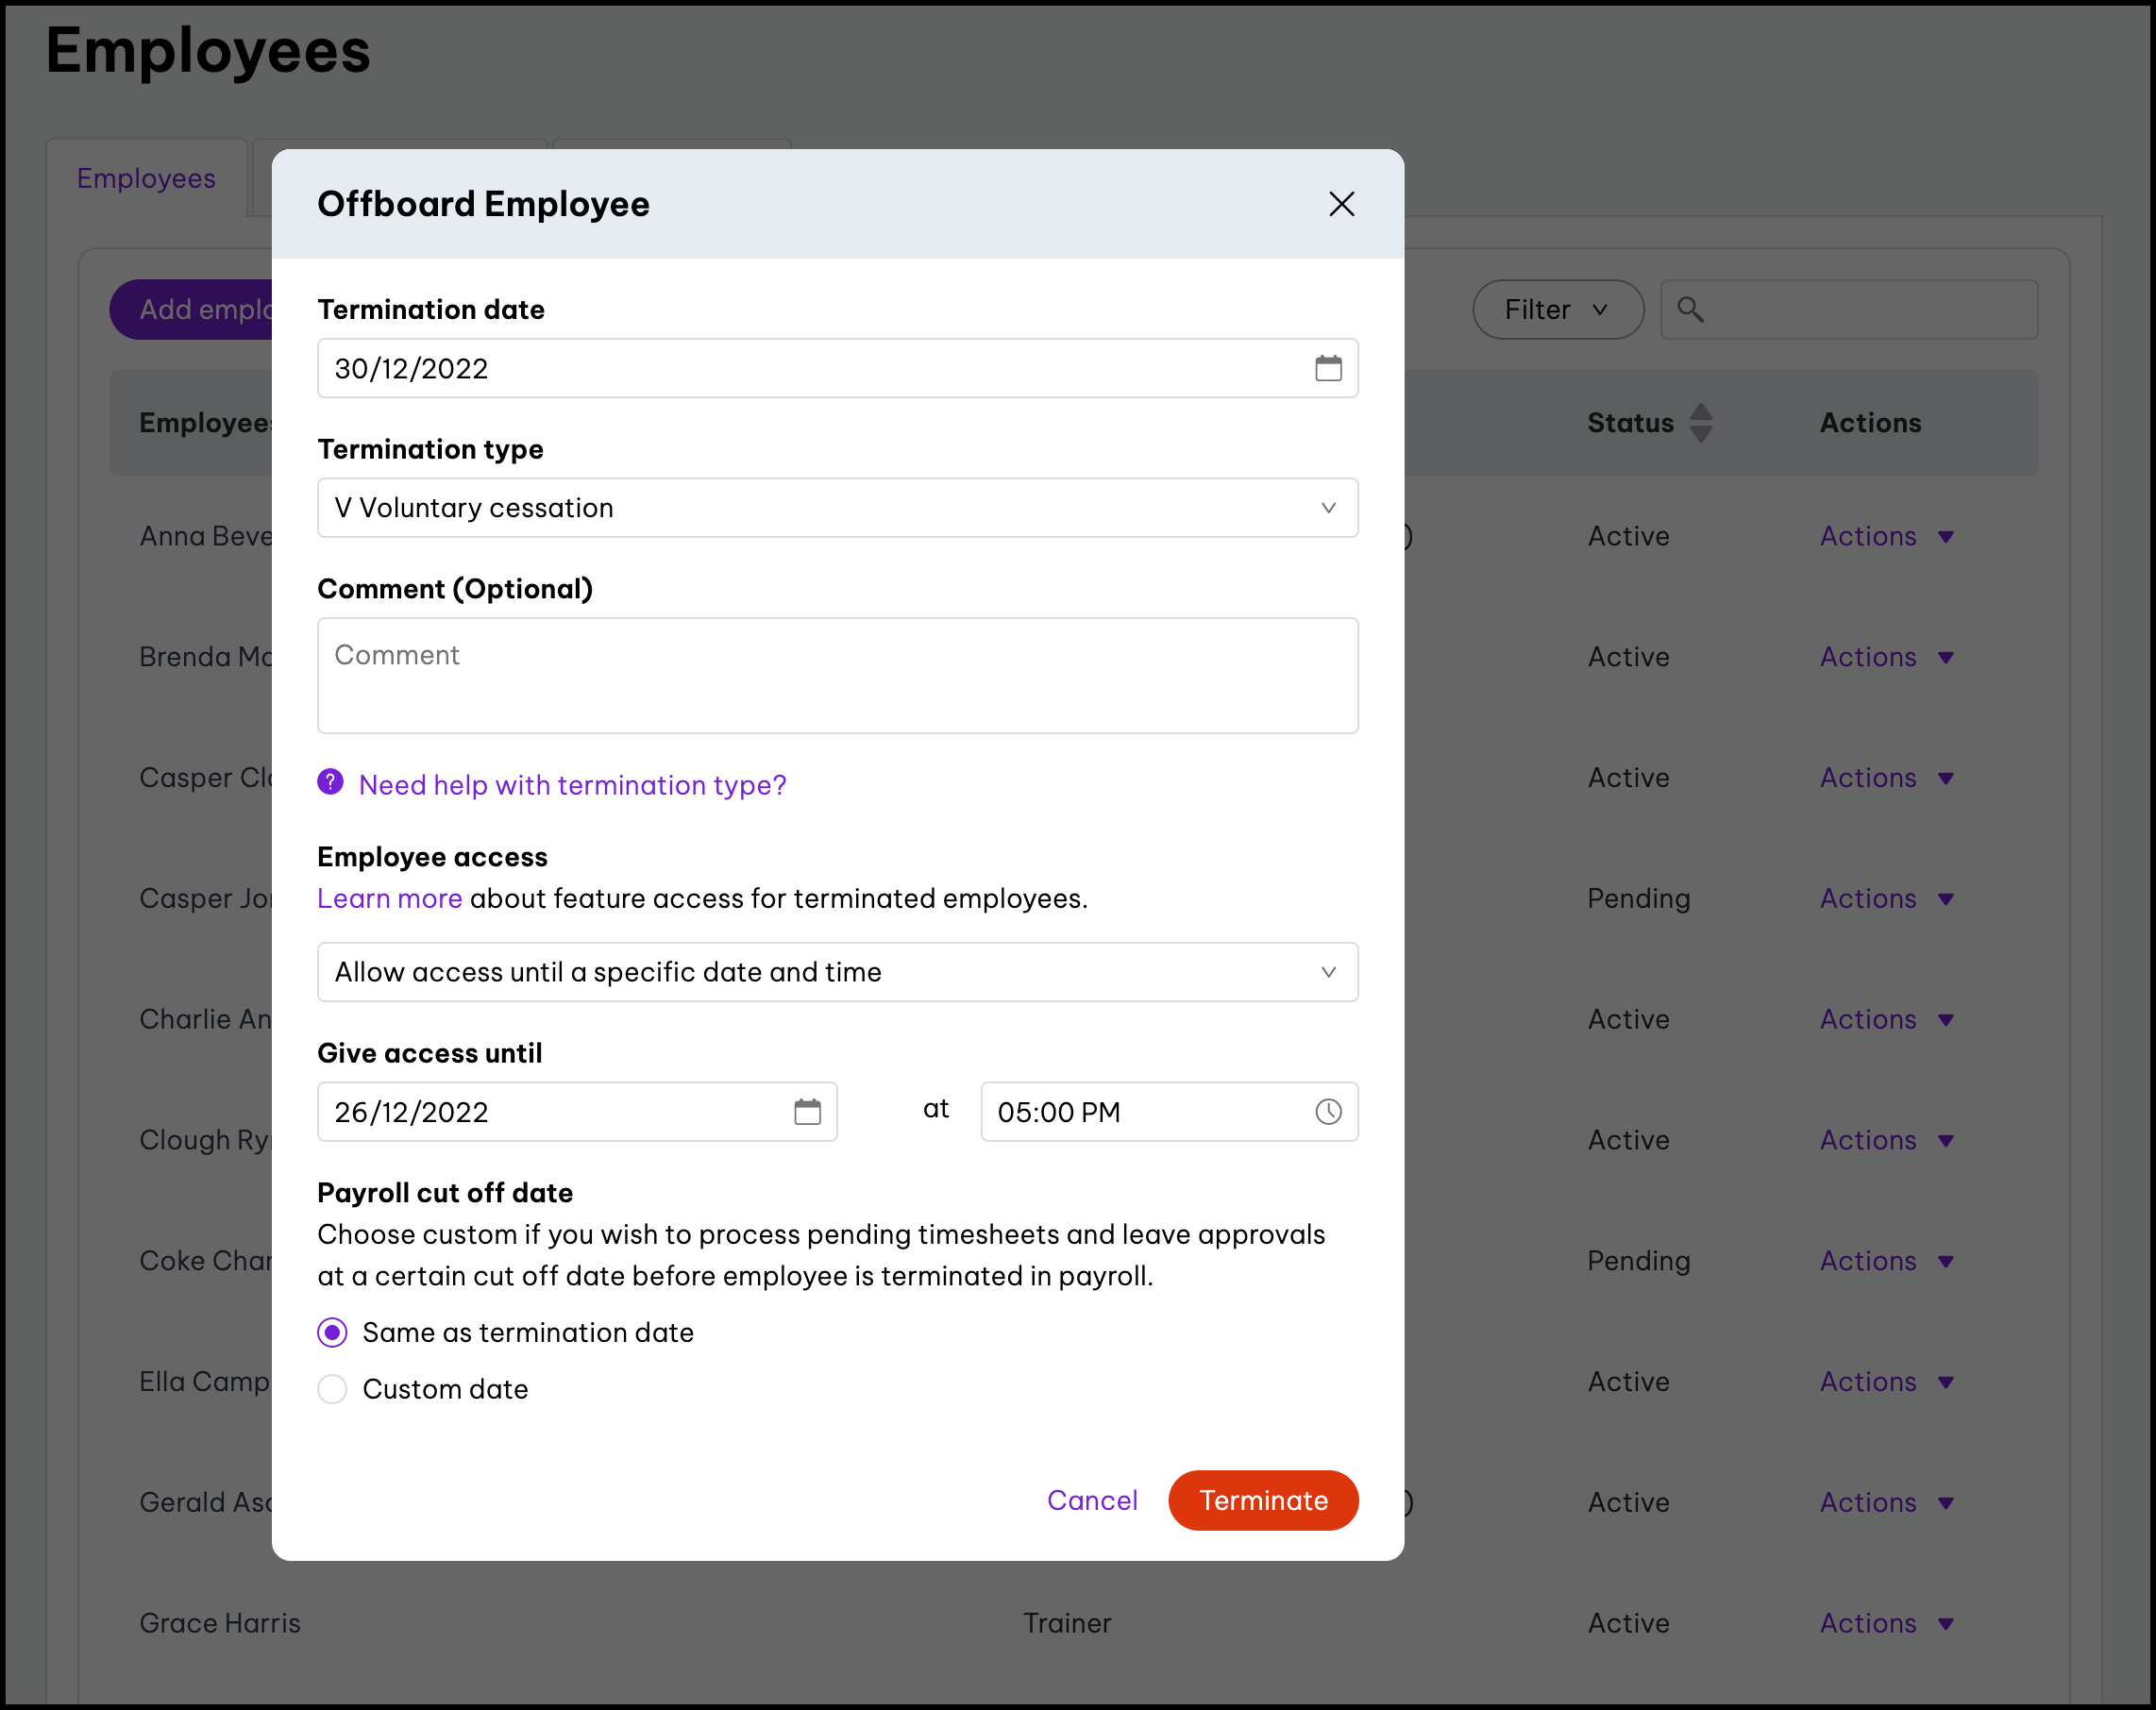Screen dimensions: 2156x1710
Task: Click the search magnifier icon
Action: click(x=1690, y=309)
